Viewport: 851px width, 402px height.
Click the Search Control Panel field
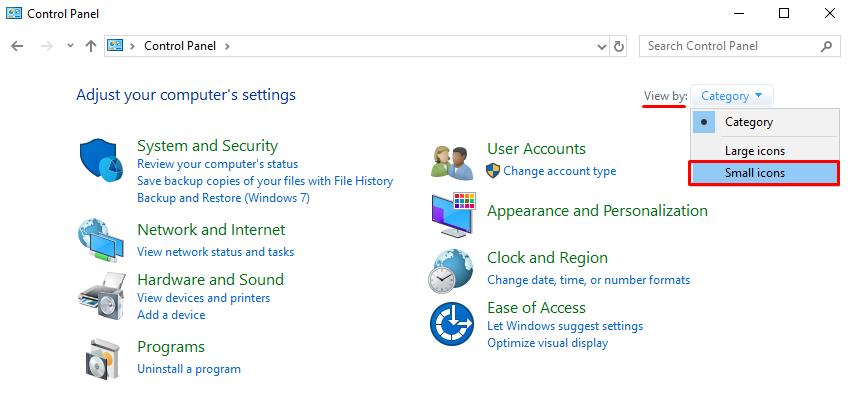[730, 46]
